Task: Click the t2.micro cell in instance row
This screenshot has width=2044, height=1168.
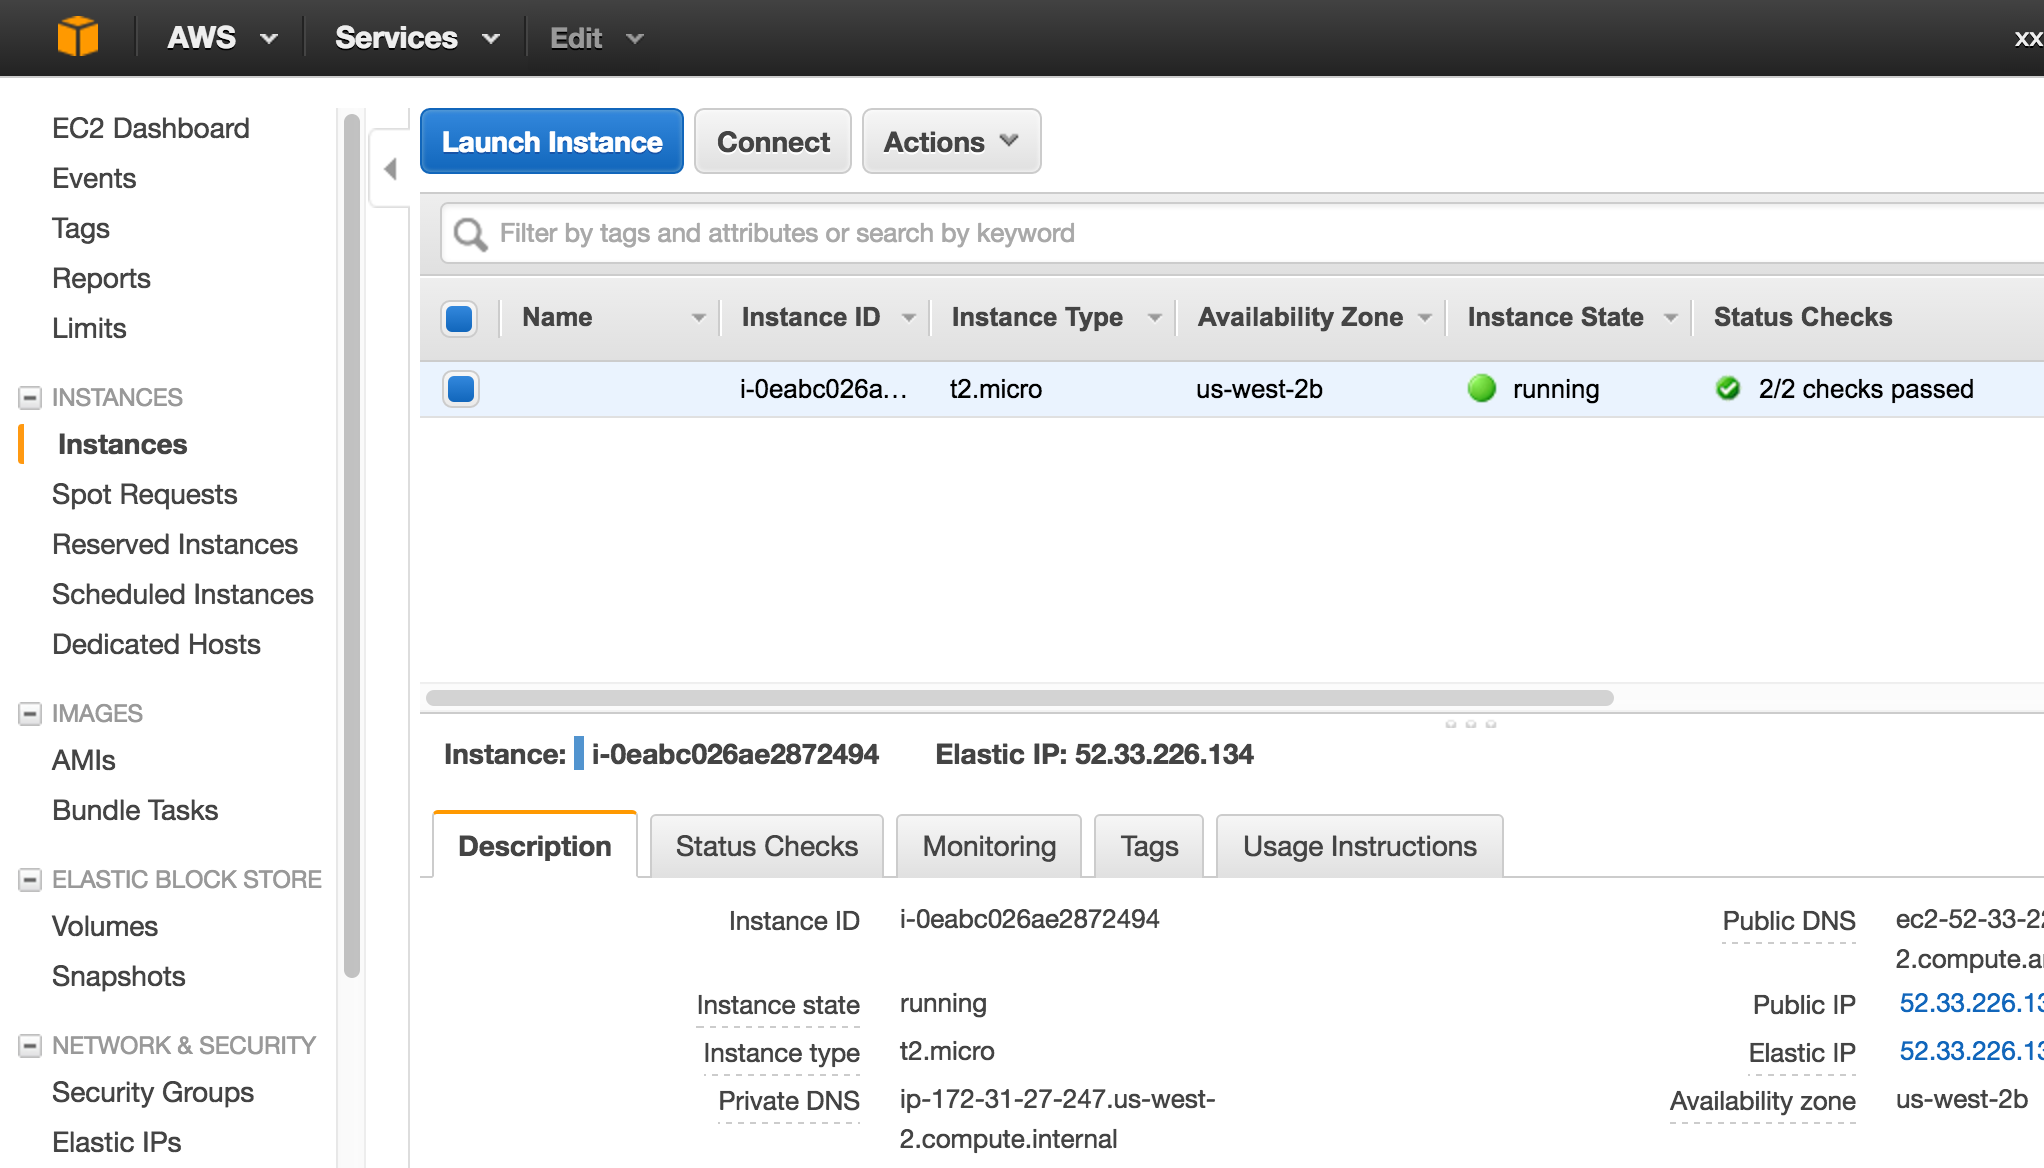Action: coord(996,389)
